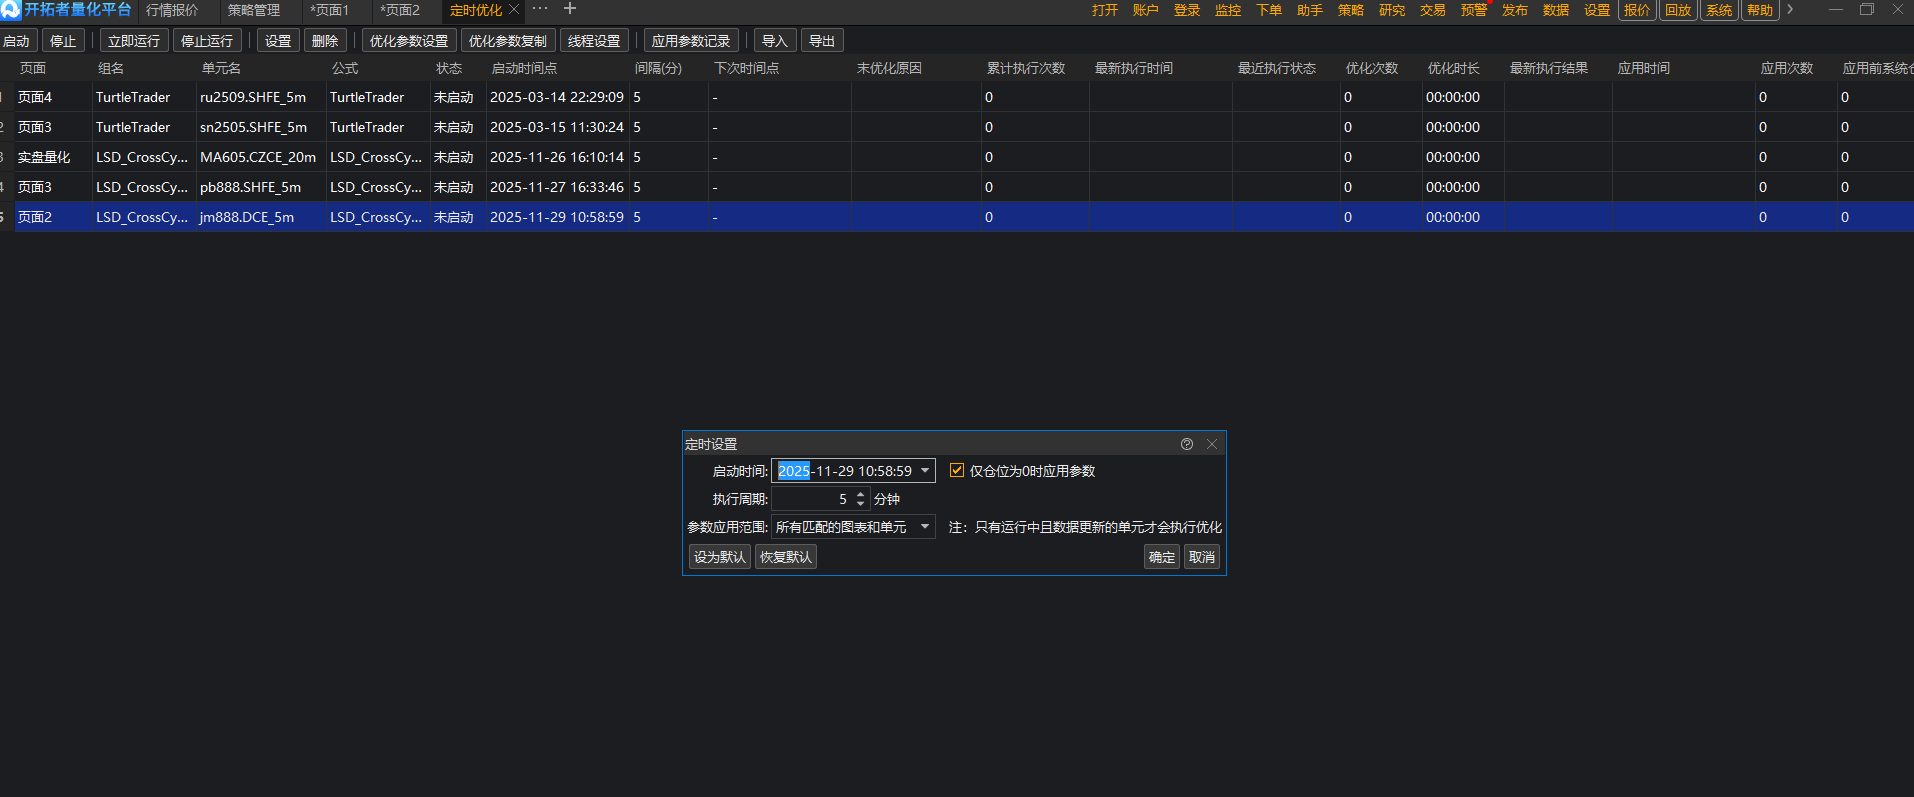The width and height of the screenshot is (1914, 797).
Task: Toggle 仅仓位为0时应用参数 checkbox
Action: pyautogui.click(x=957, y=471)
